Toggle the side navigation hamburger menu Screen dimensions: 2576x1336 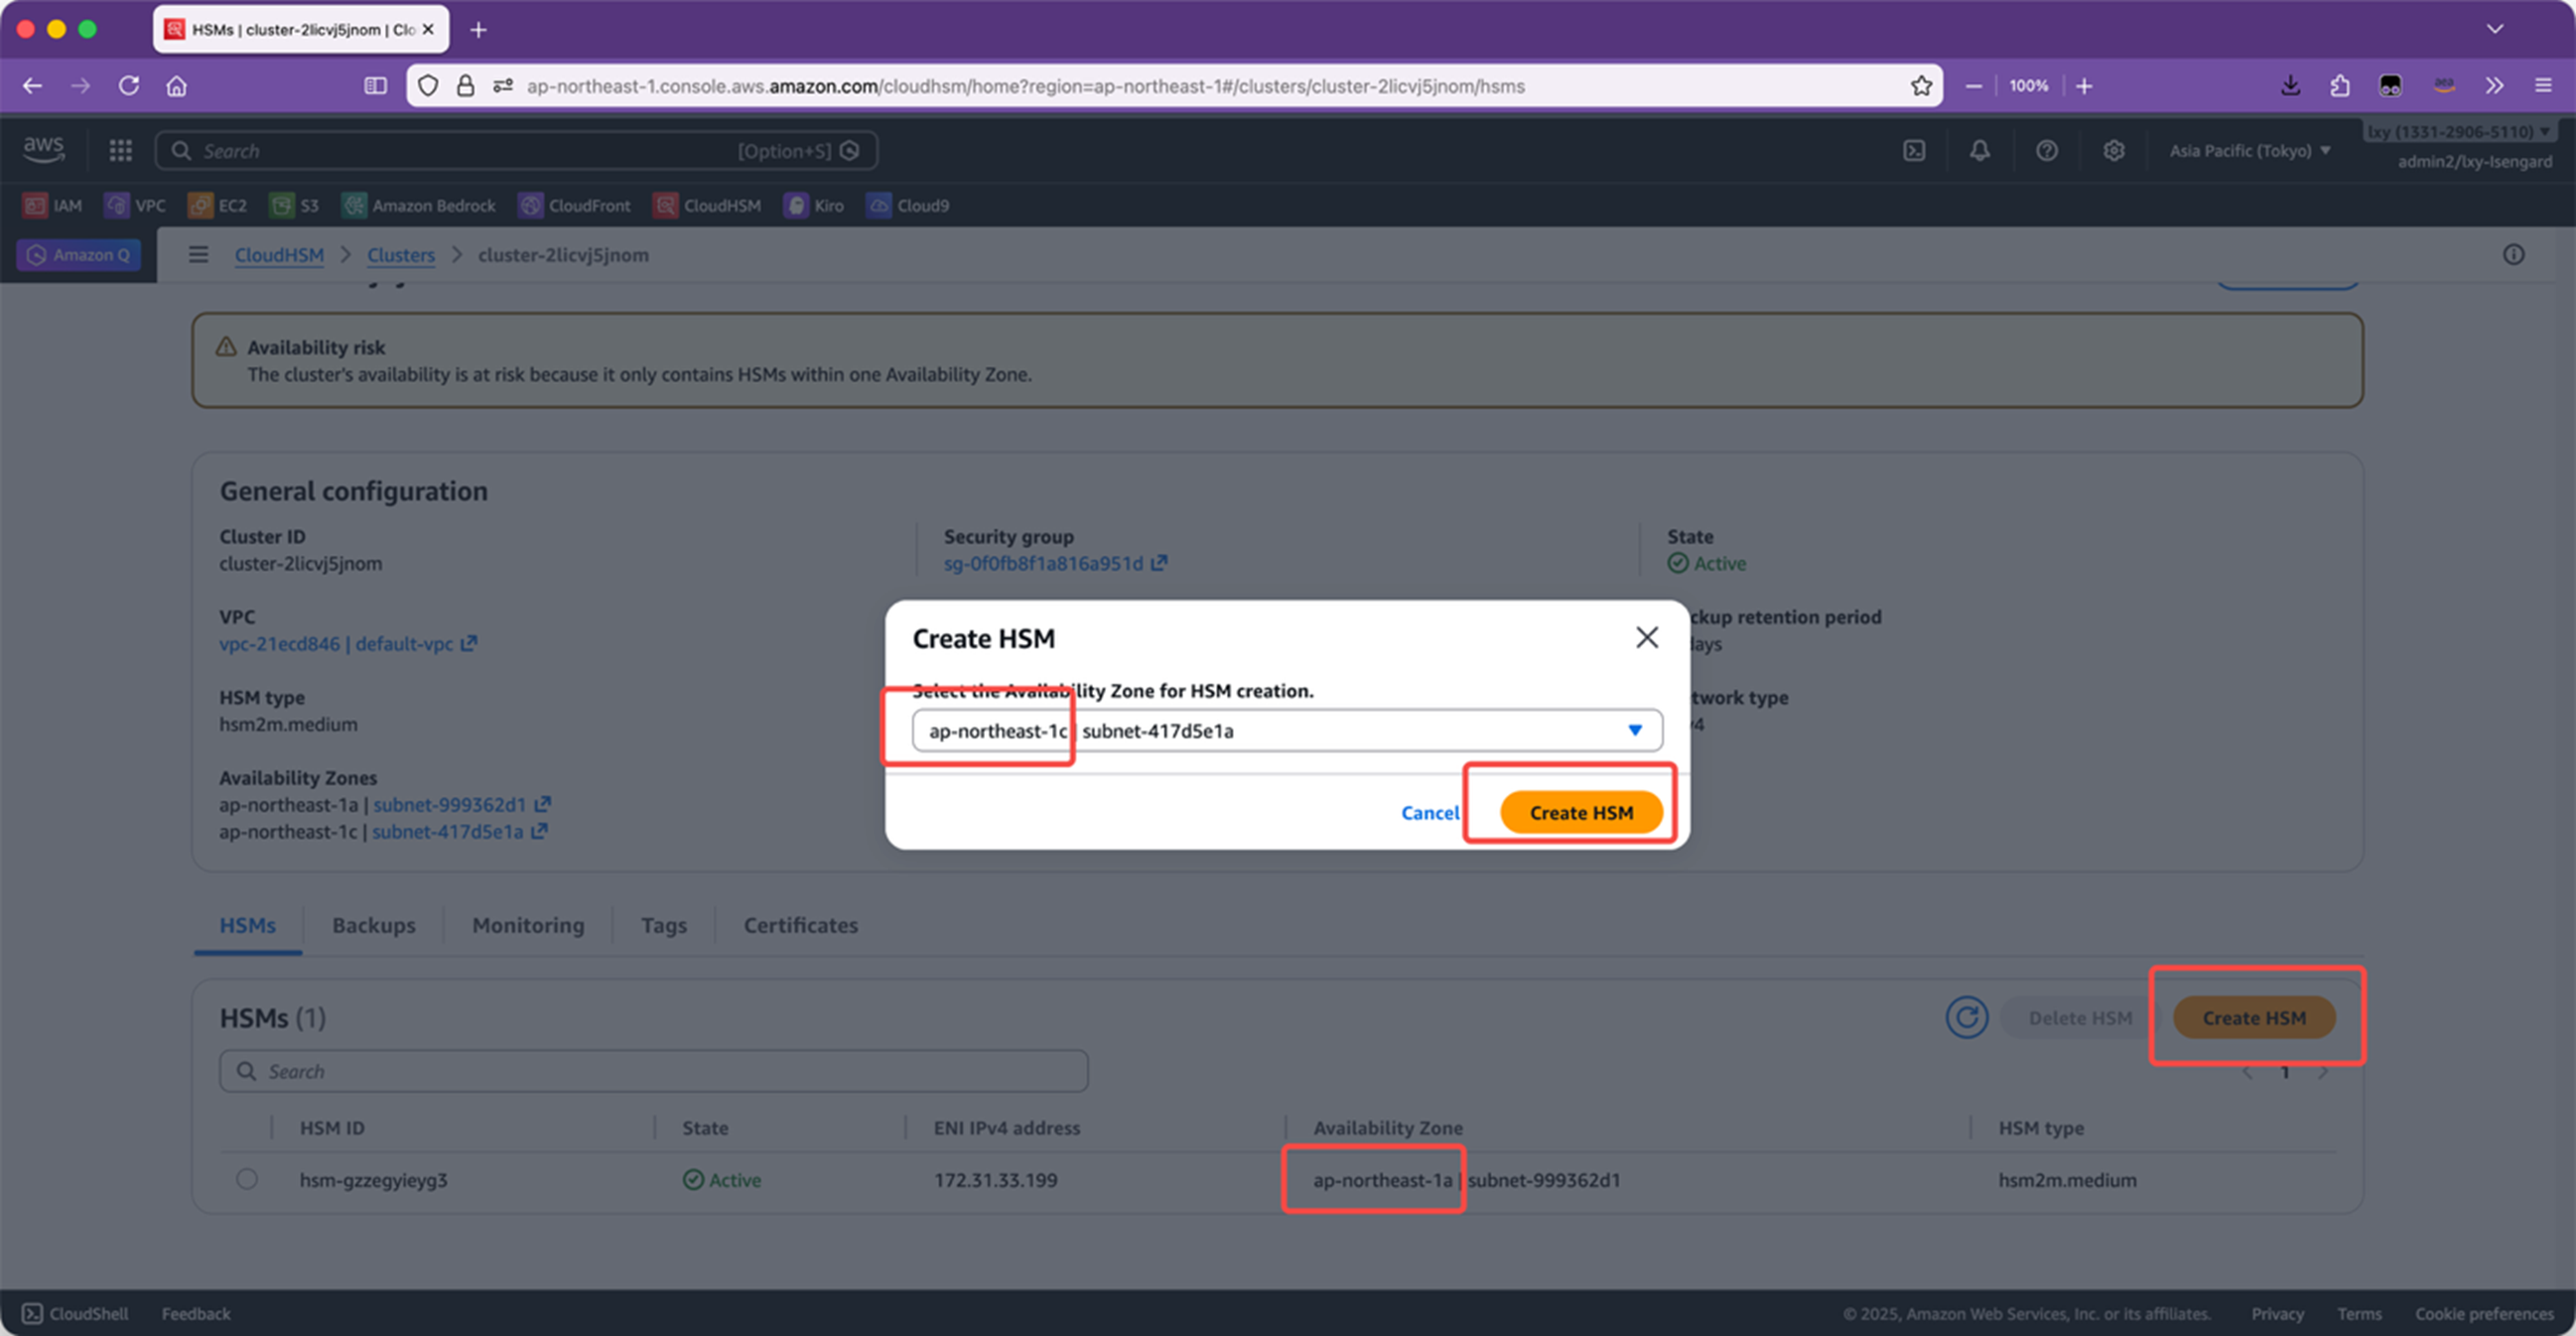(199, 255)
